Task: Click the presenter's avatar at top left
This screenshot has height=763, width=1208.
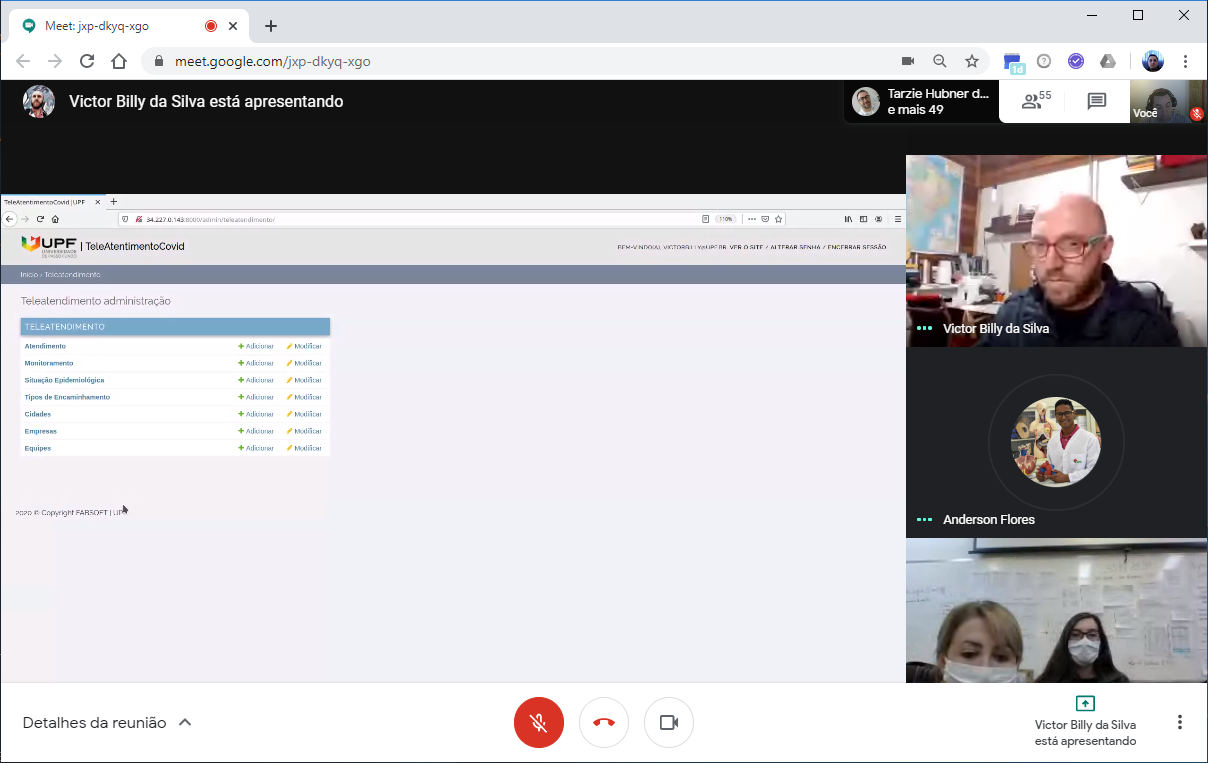Action: click(x=39, y=101)
